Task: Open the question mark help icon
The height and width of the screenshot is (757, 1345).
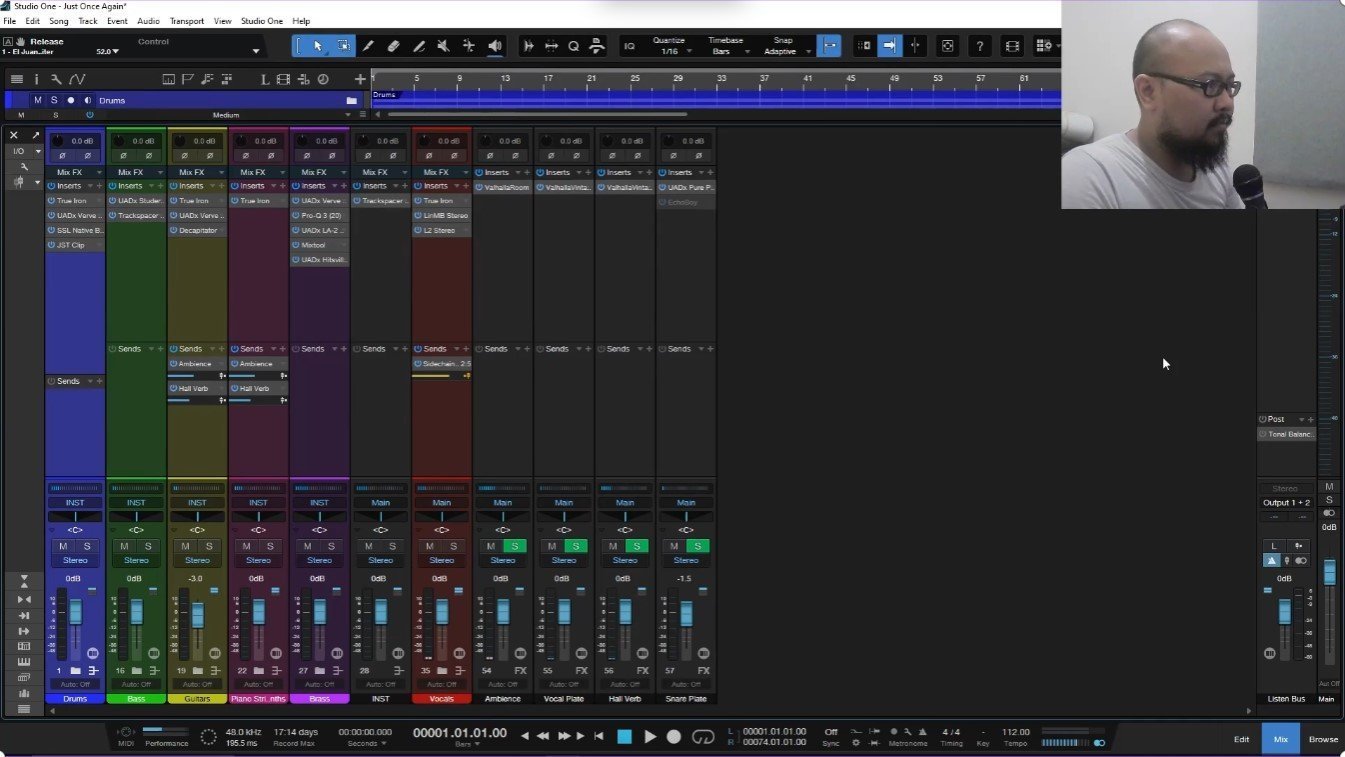Action: [980, 46]
